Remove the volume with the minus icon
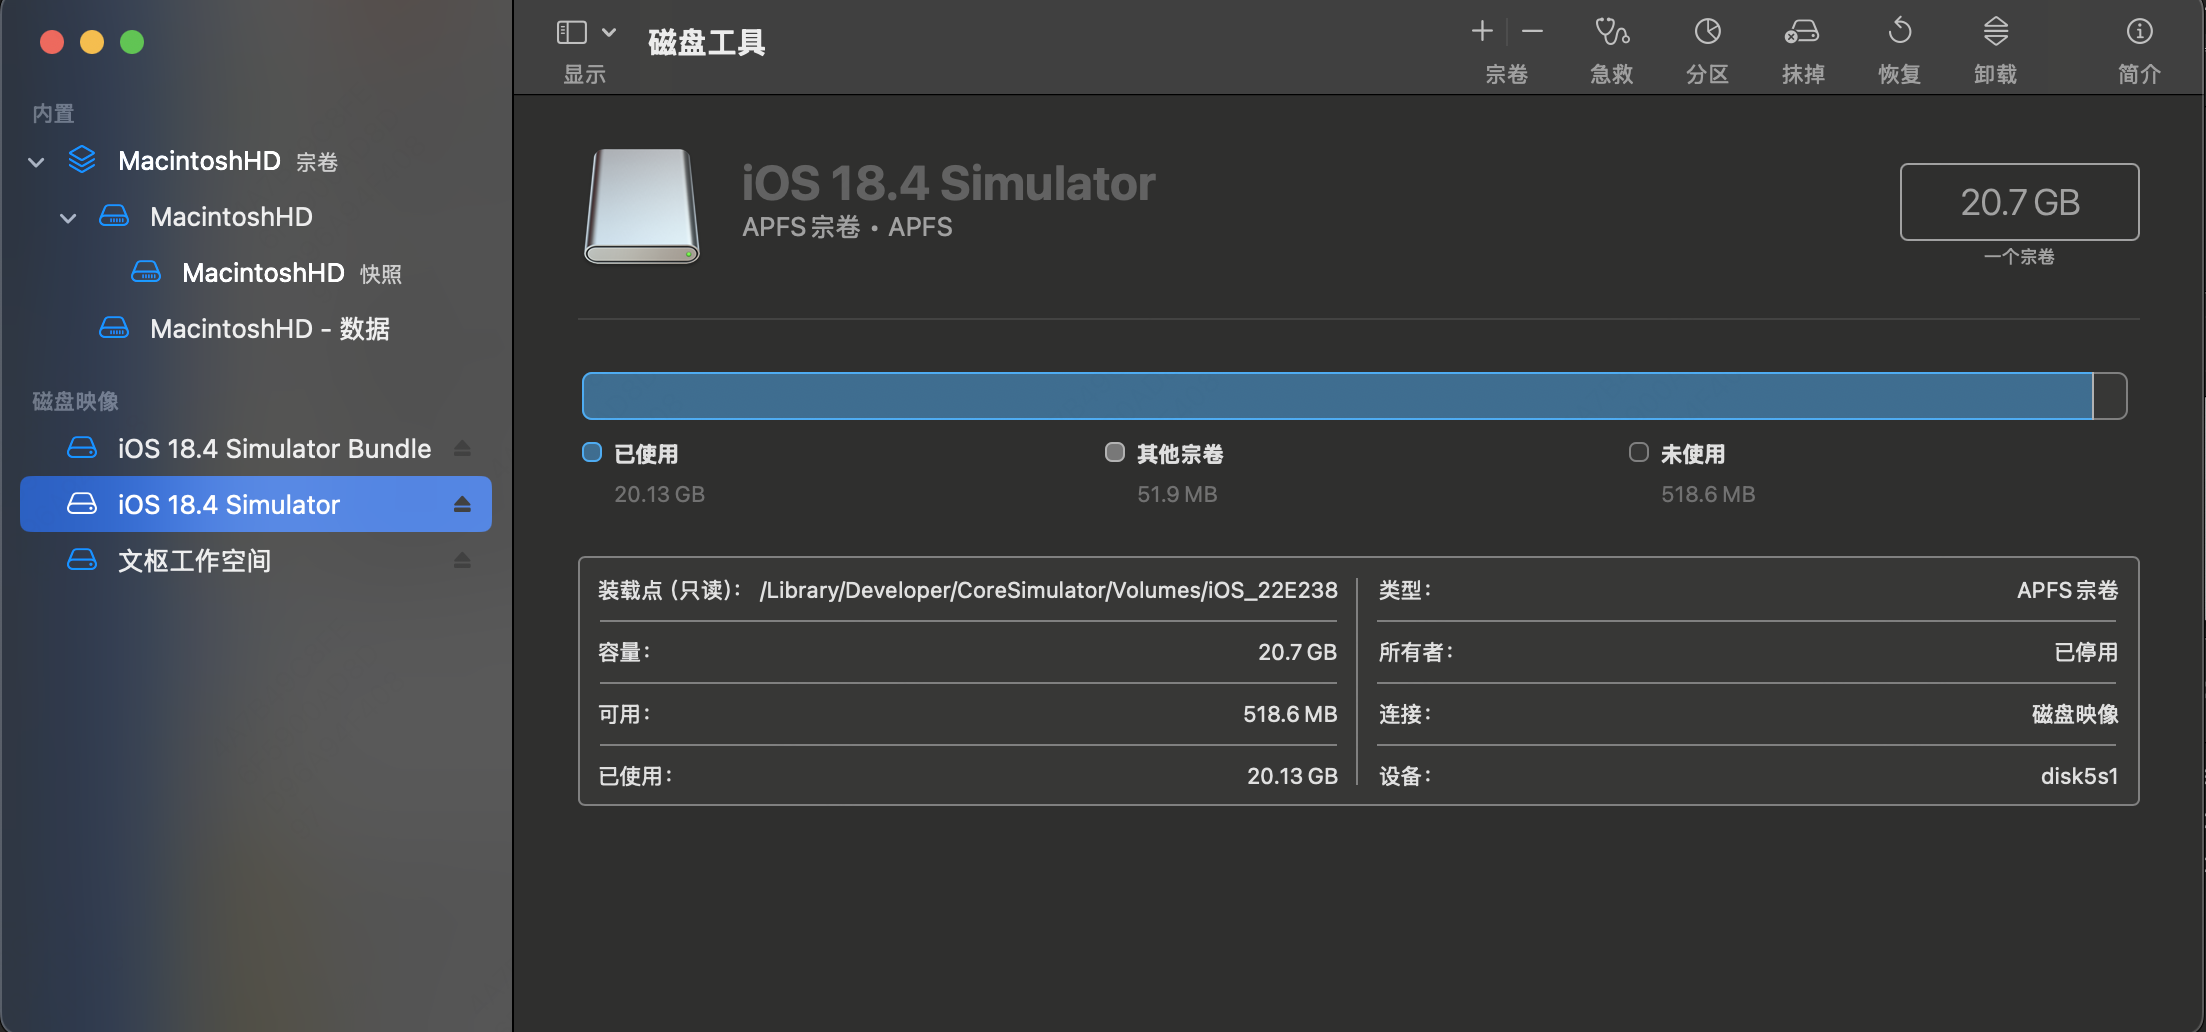Image resolution: width=2206 pixels, height=1032 pixels. click(x=1532, y=32)
